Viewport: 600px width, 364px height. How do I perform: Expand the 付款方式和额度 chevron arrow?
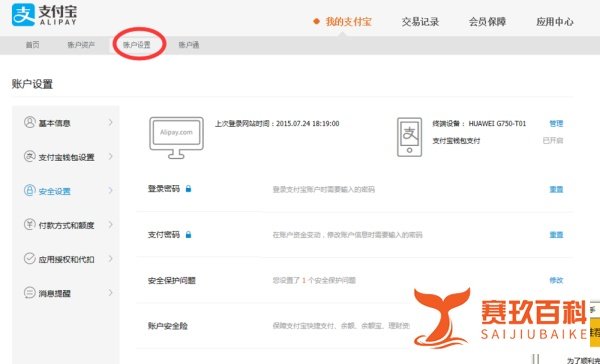[111, 225]
